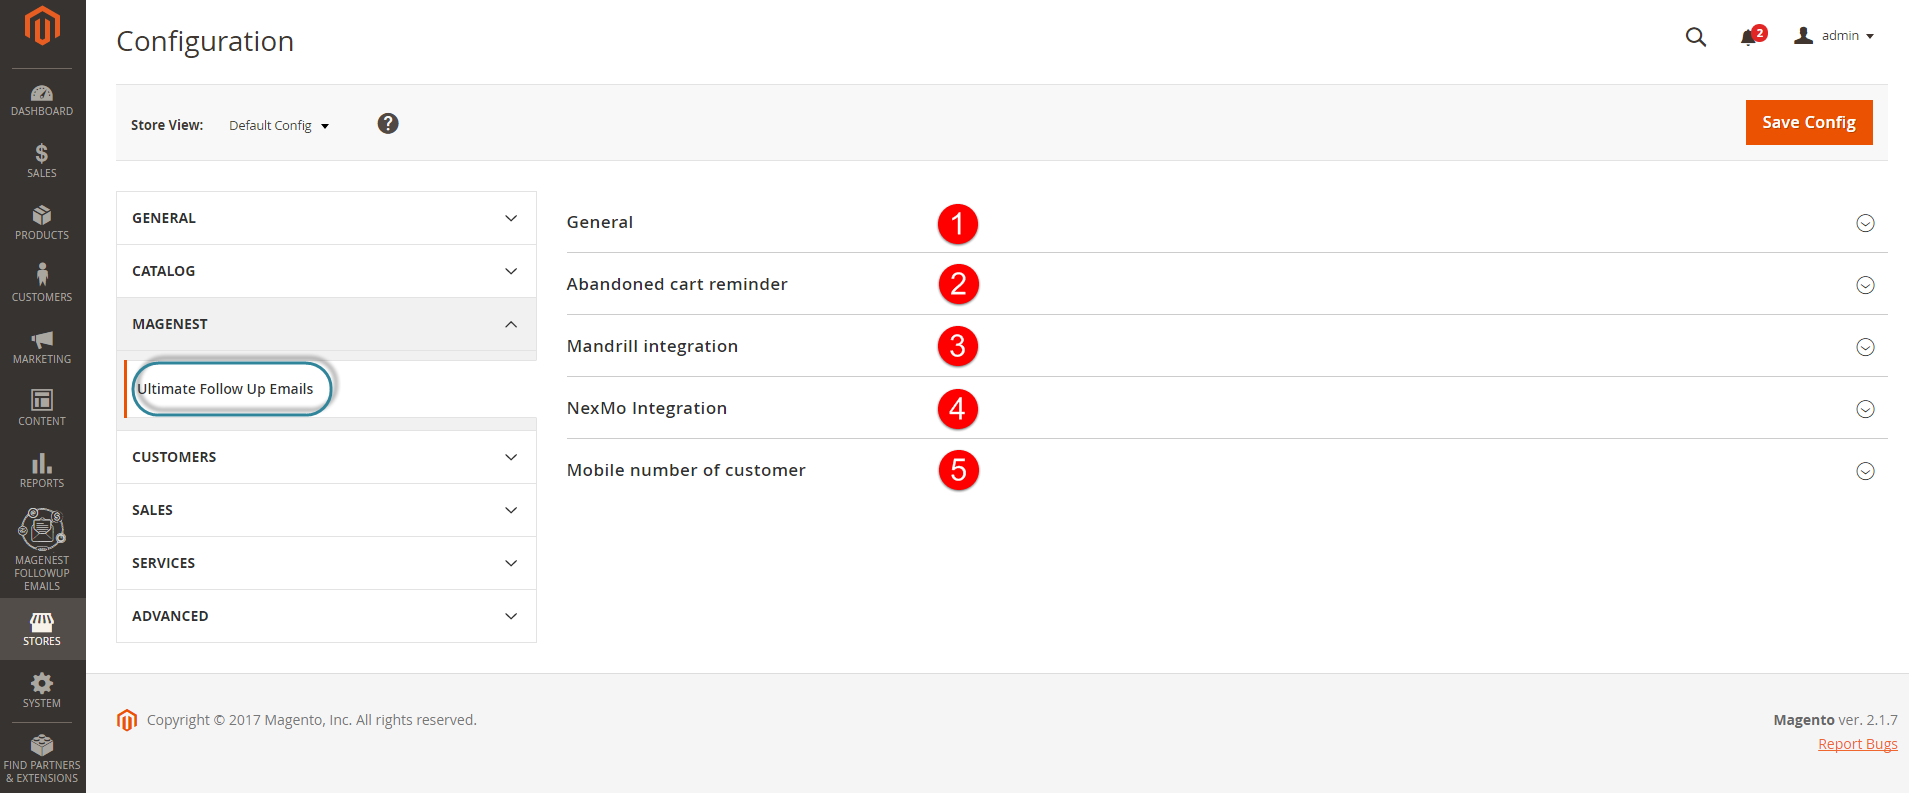The image size is (1909, 793).
Task: View notifications bell icon
Action: click(1749, 37)
